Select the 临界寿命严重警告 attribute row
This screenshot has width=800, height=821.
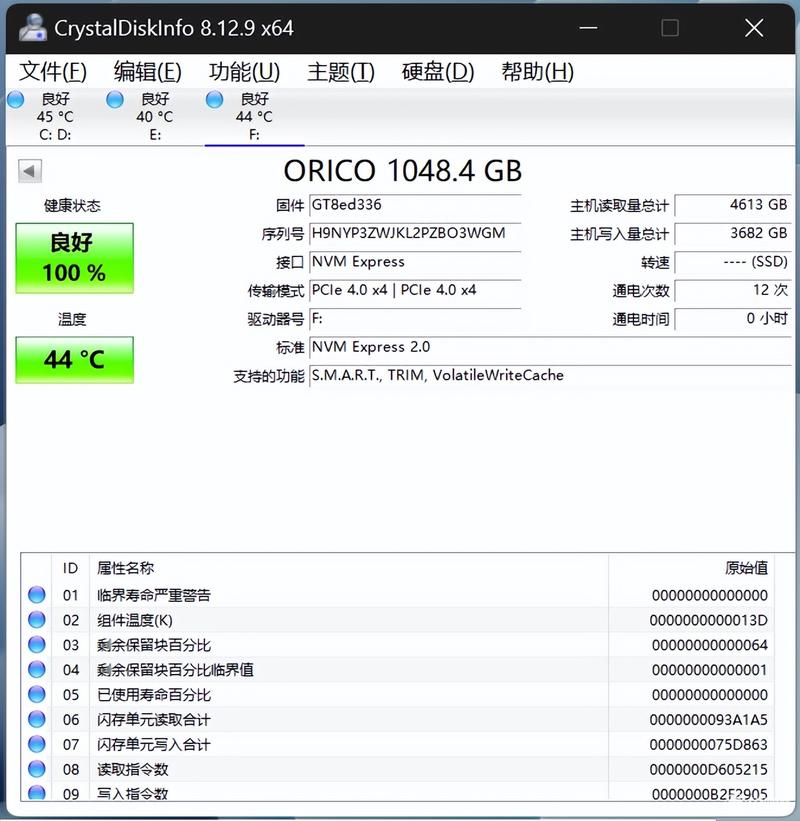pyautogui.click(x=398, y=595)
